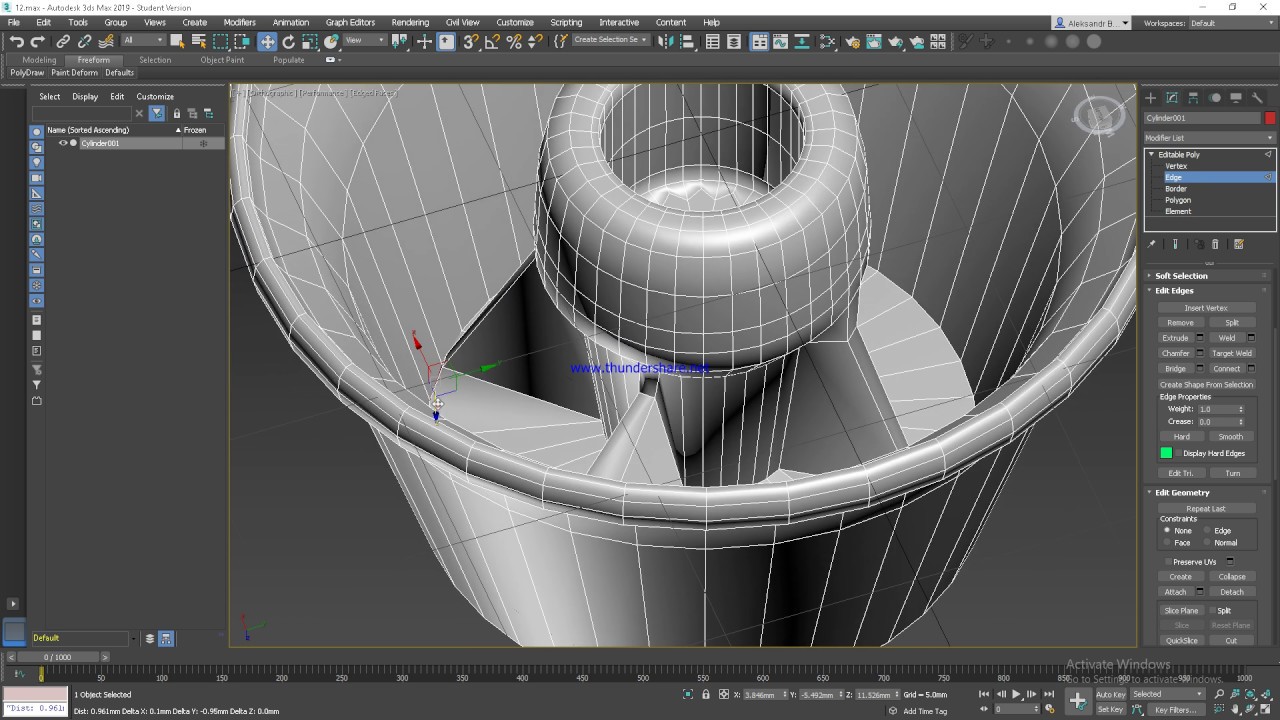Click the Undo arrow icon
The image size is (1280, 720).
coord(16,41)
